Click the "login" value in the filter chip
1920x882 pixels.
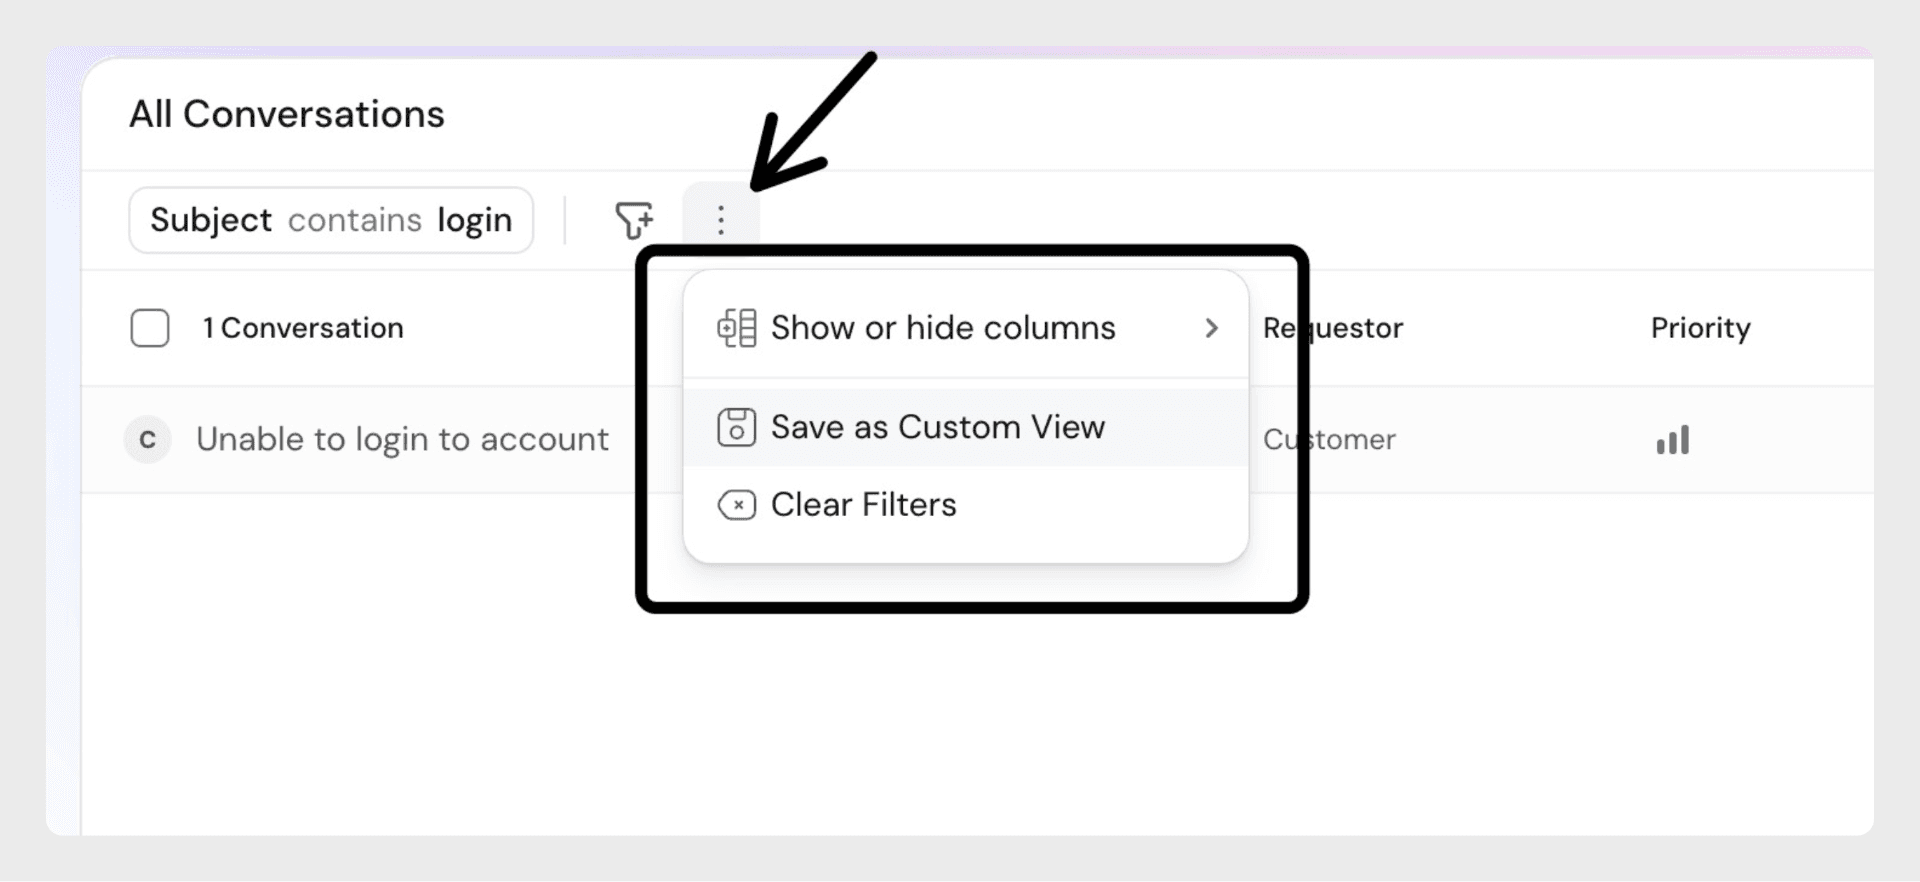(475, 220)
